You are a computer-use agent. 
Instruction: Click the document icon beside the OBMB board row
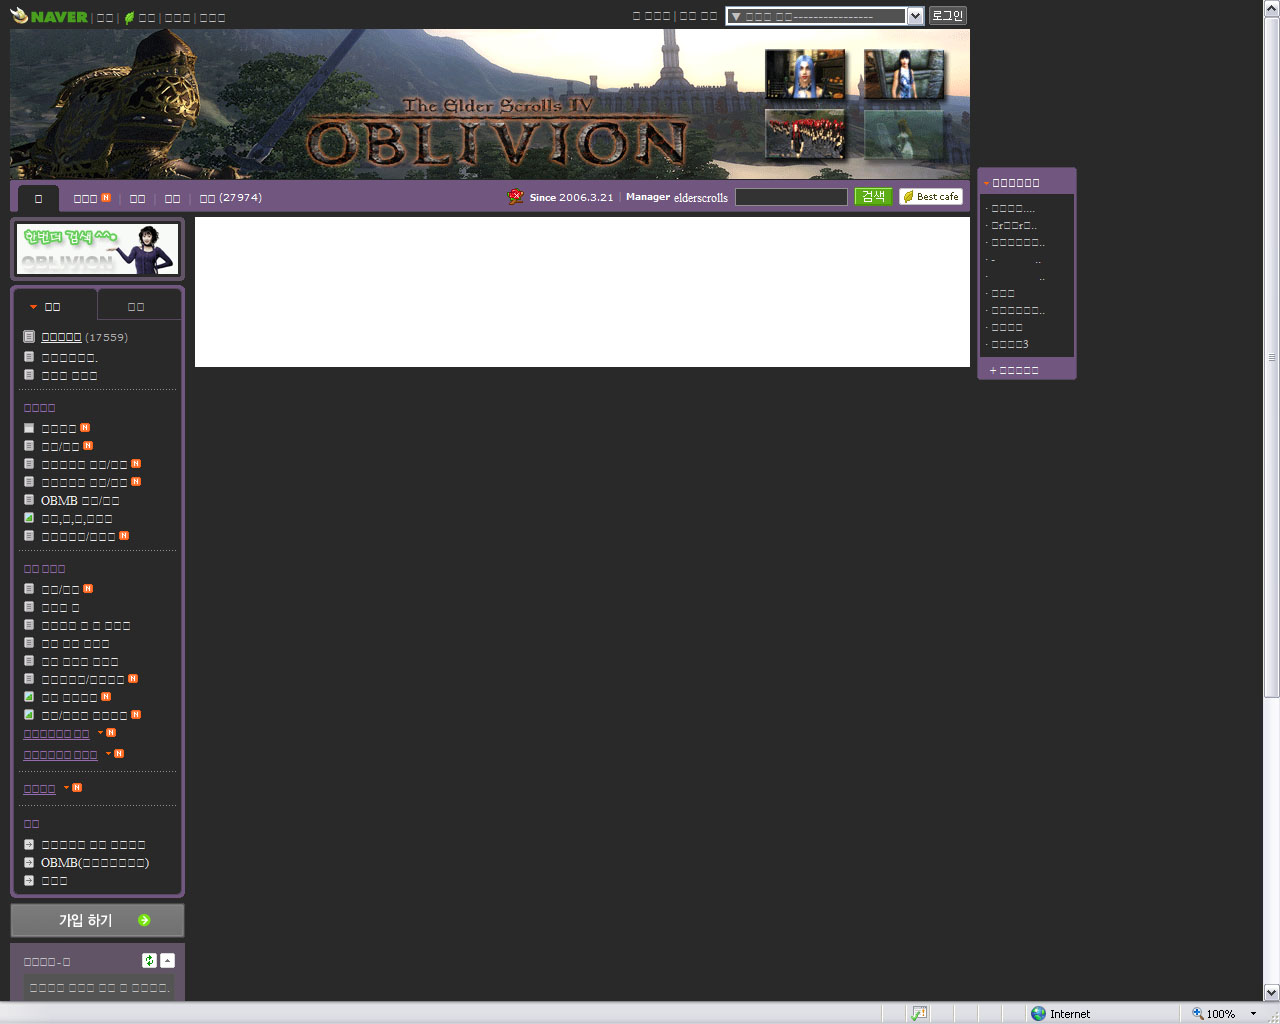click(29, 500)
